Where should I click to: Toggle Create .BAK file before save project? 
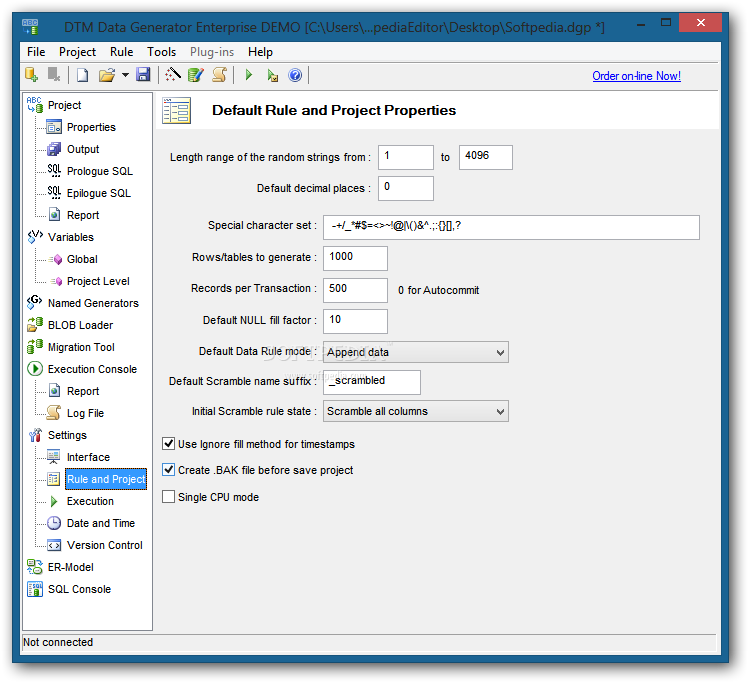169,470
